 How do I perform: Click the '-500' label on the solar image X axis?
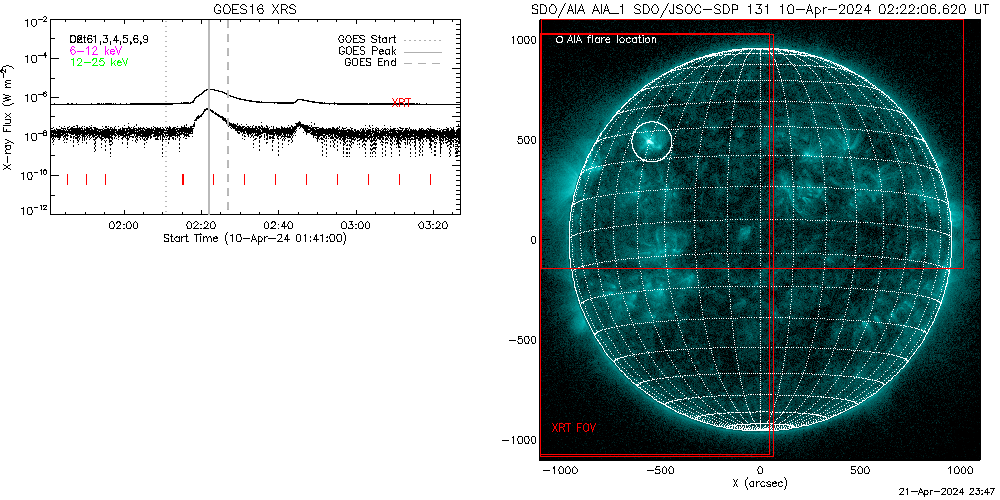(x=658, y=471)
